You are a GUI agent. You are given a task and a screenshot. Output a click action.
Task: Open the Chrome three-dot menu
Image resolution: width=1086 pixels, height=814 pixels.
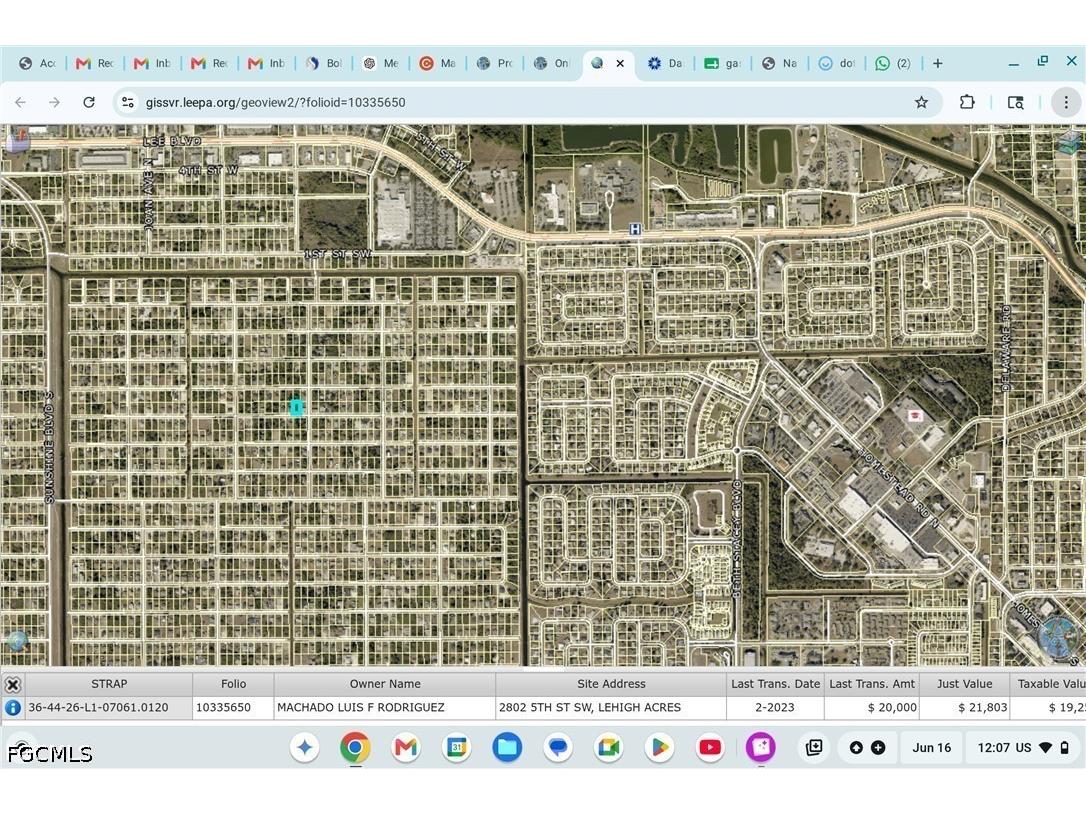point(1066,103)
